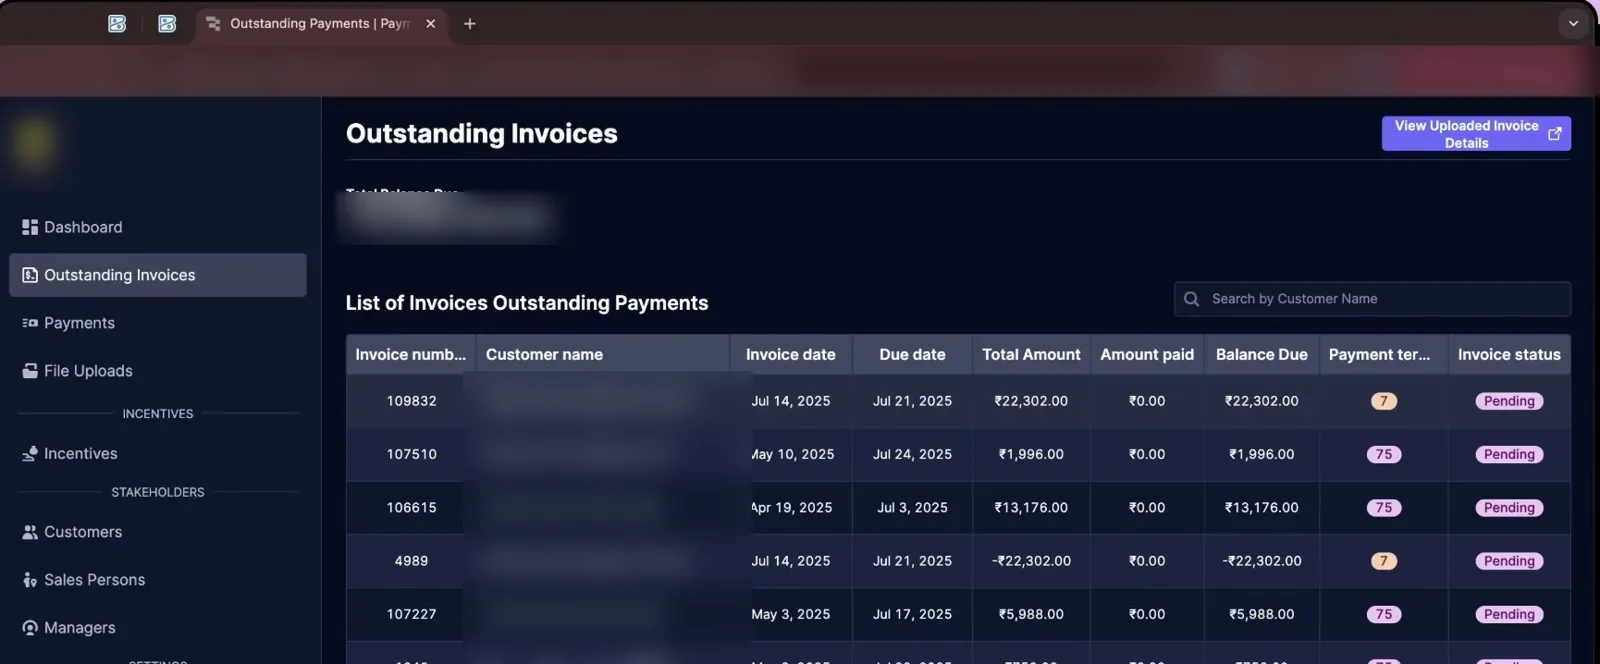Click invoice number 107227

click(x=412, y=614)
